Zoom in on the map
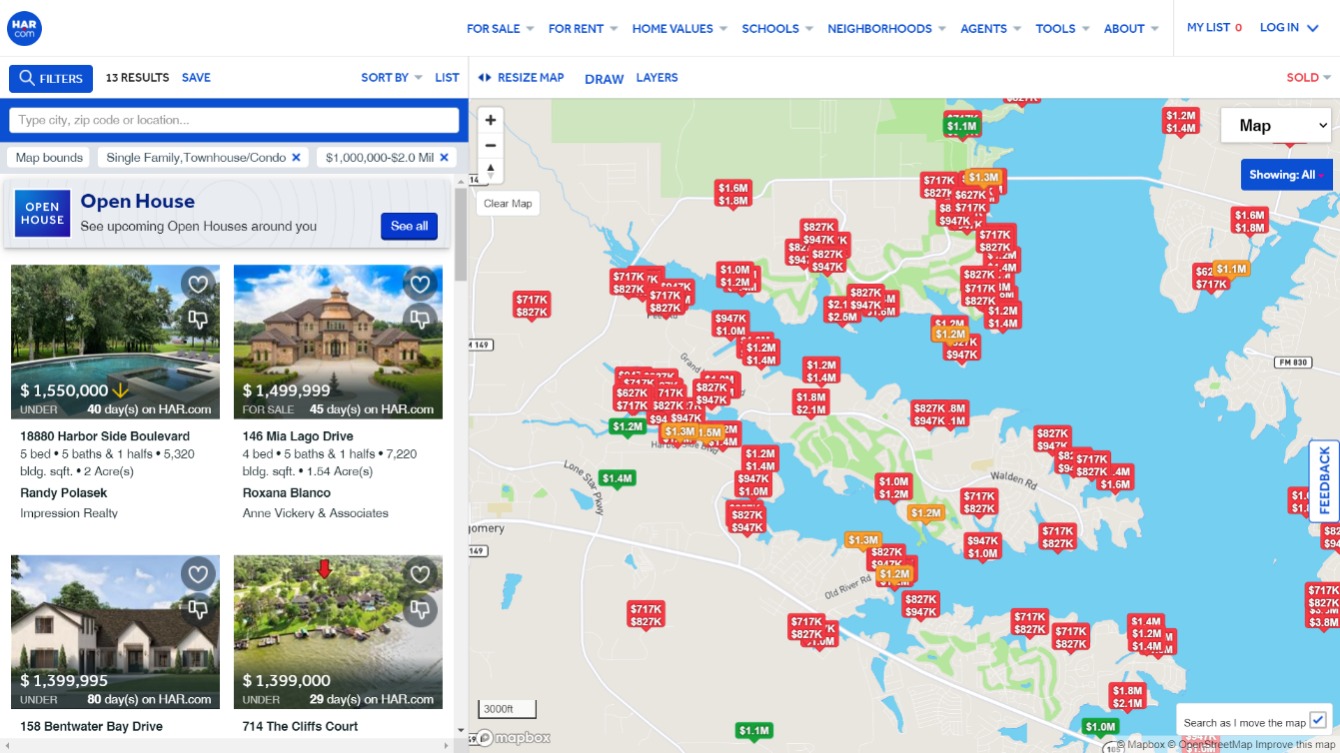 (490, 120)
